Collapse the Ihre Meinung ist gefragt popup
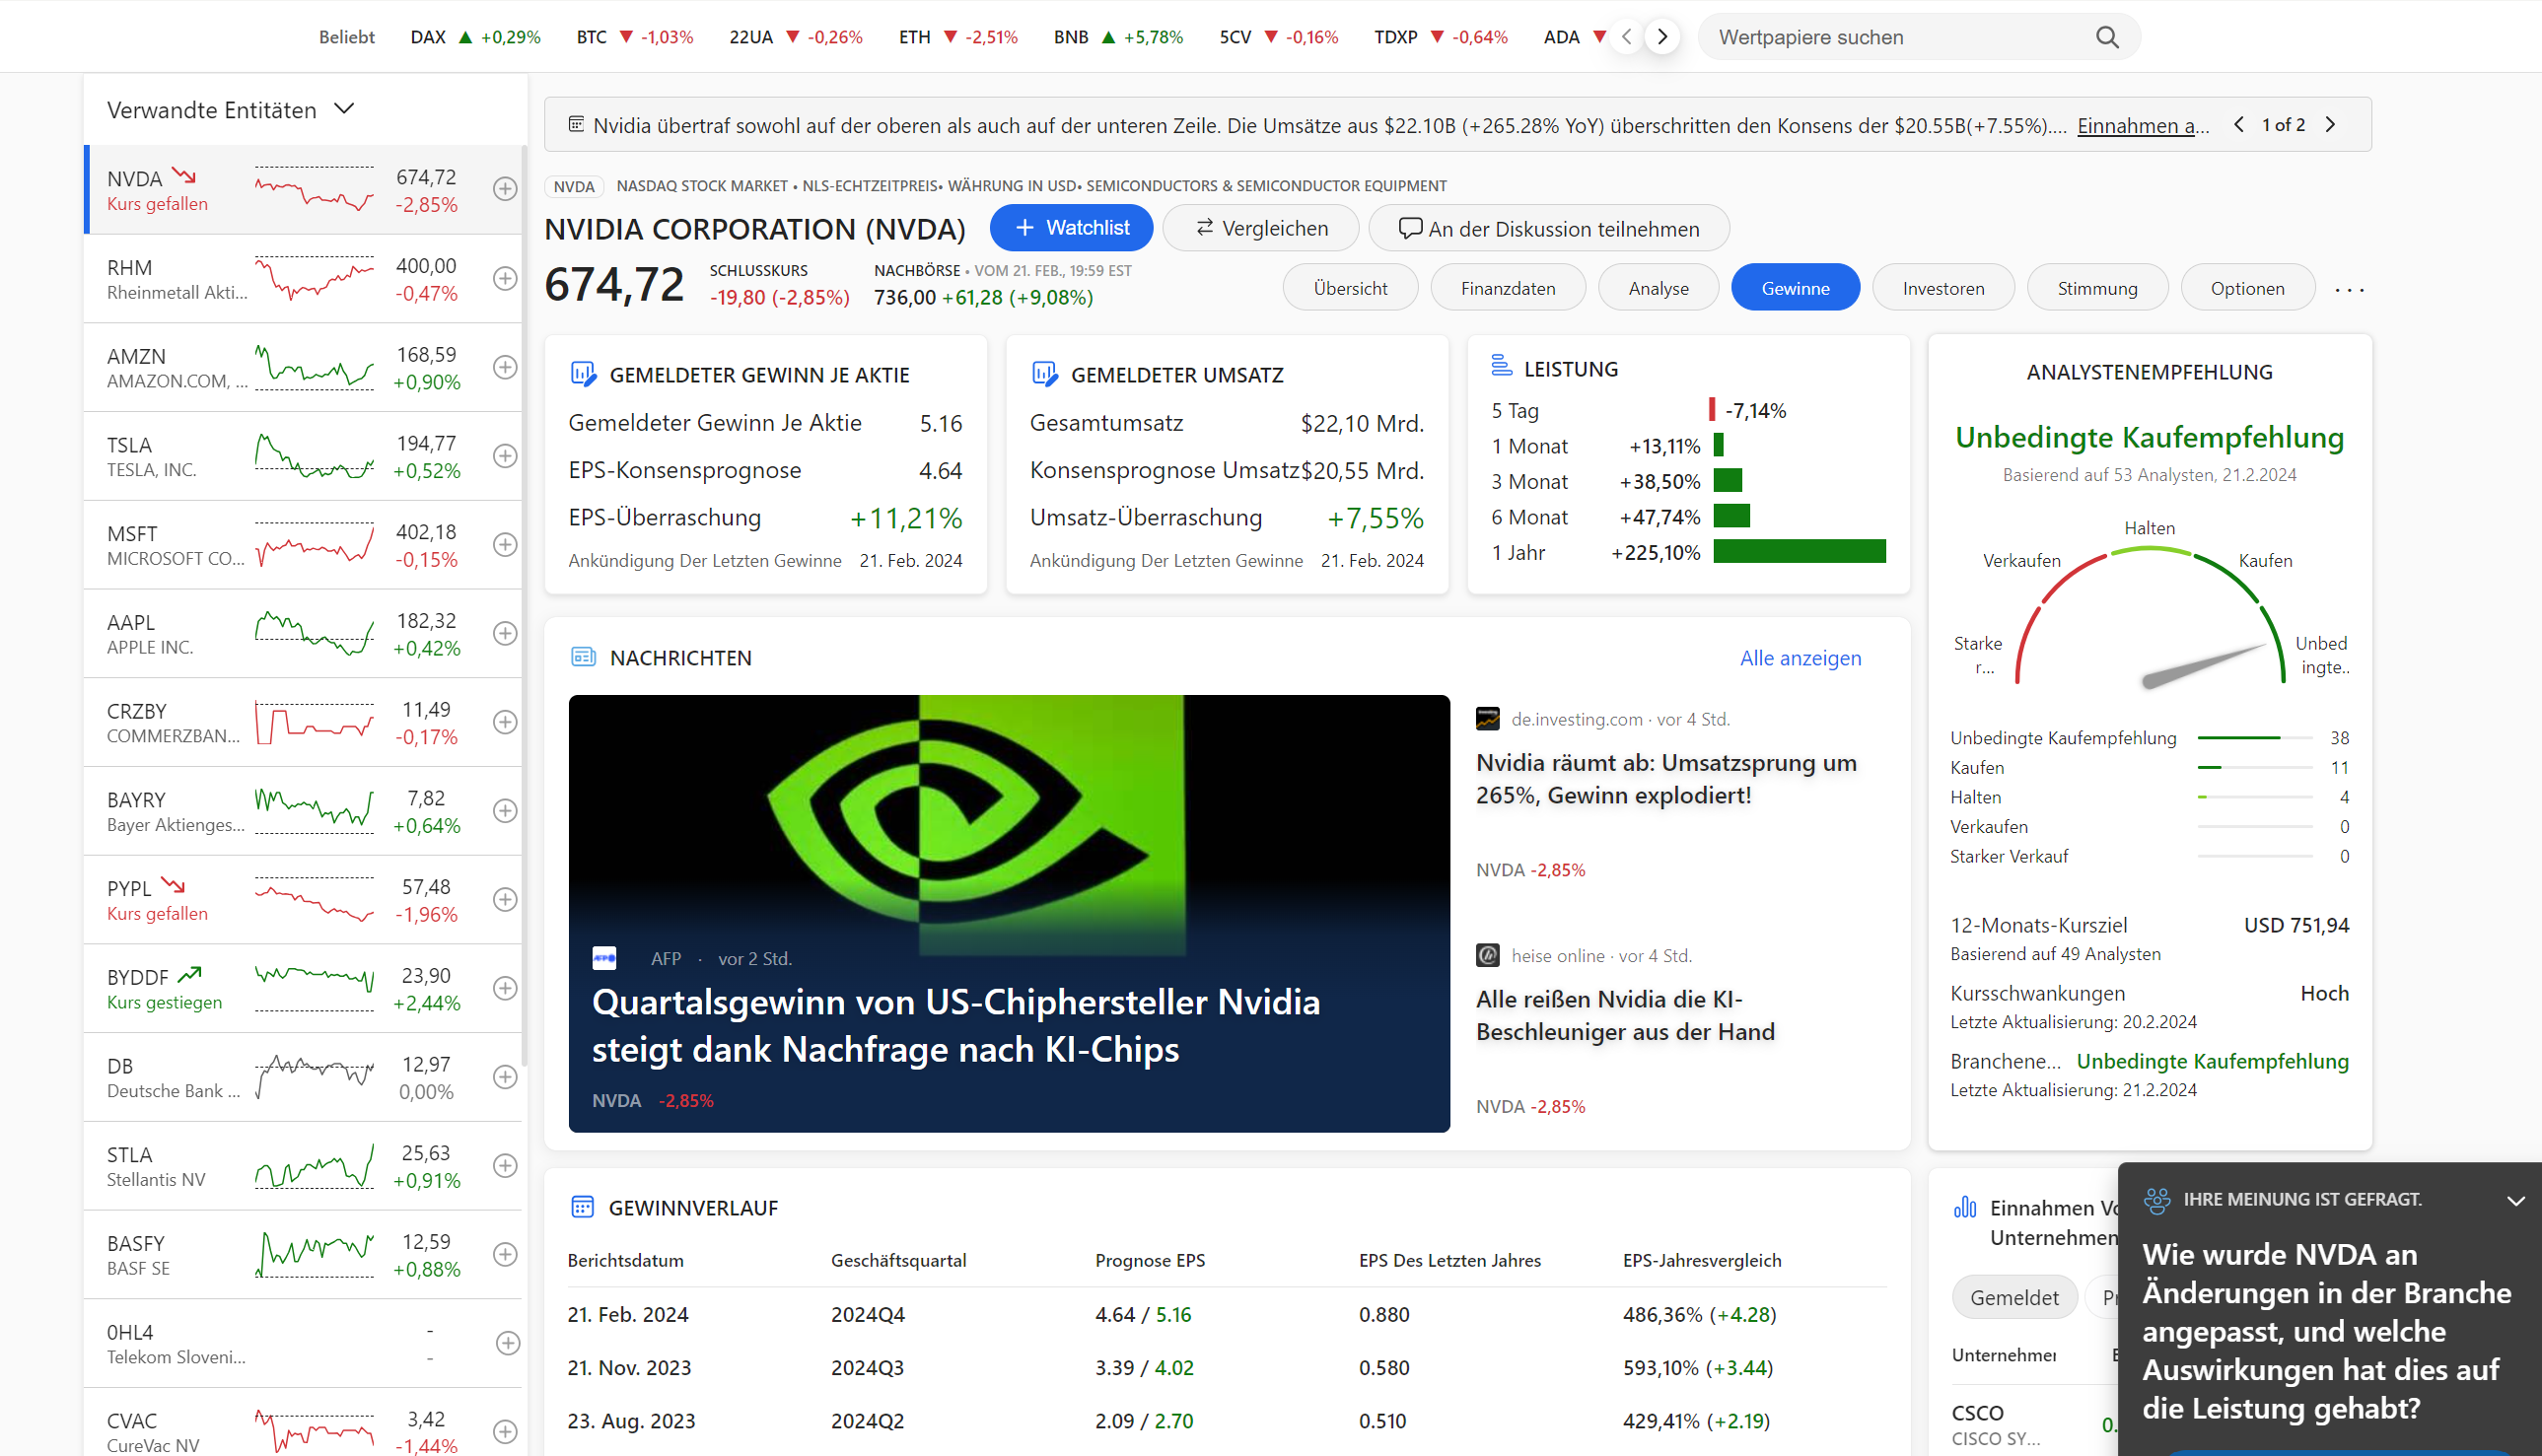 [2515, 1201]
